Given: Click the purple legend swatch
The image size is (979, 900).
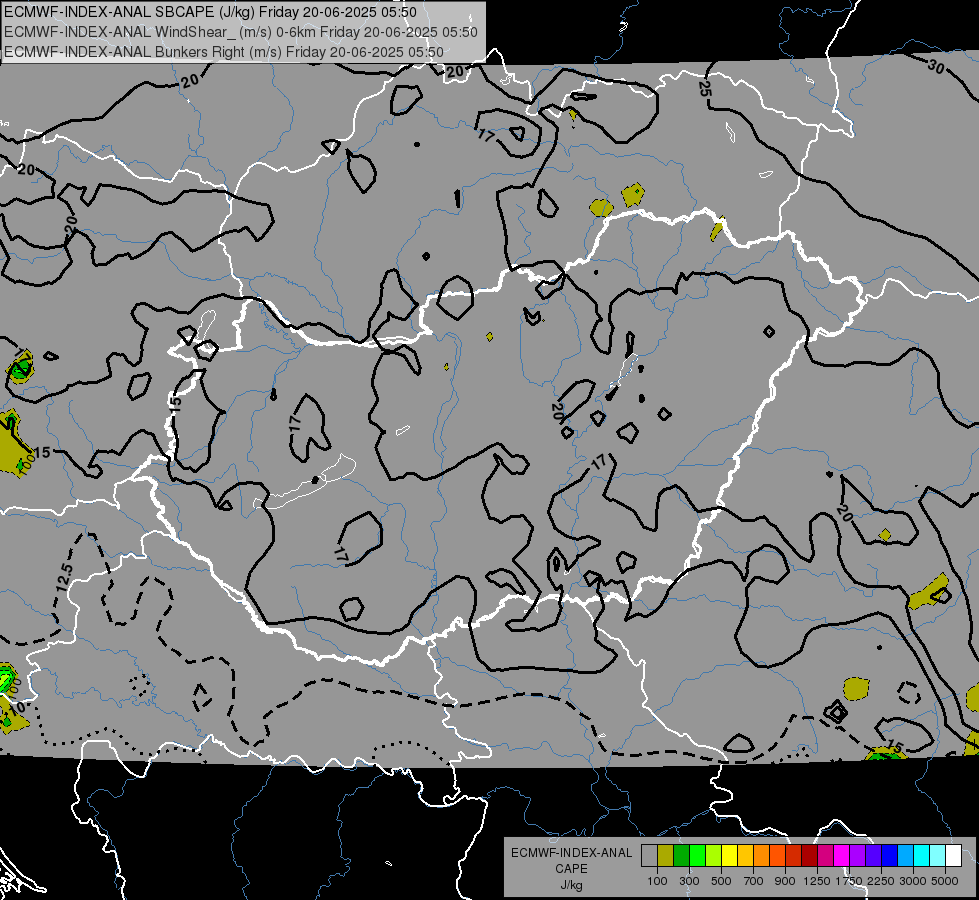Looking at the screenshot, I should 857,856.
